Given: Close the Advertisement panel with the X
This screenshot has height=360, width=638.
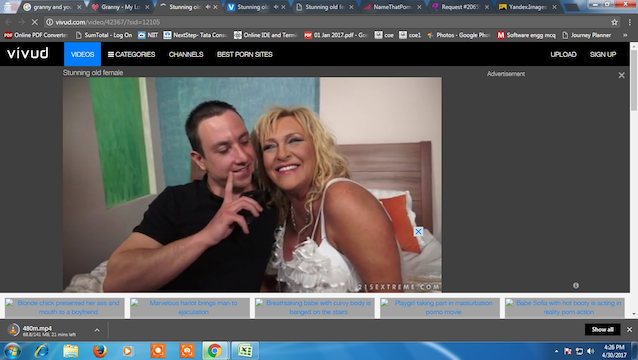Looking at the screenshot, I should point(621,75).
